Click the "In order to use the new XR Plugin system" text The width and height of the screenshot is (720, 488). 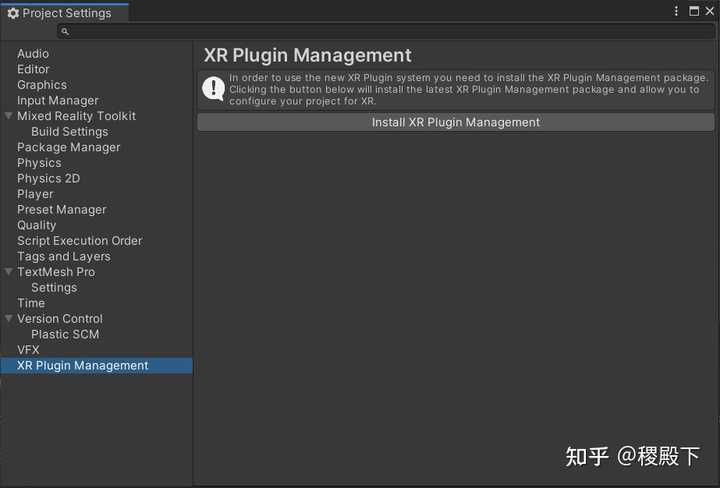point(468,90)
